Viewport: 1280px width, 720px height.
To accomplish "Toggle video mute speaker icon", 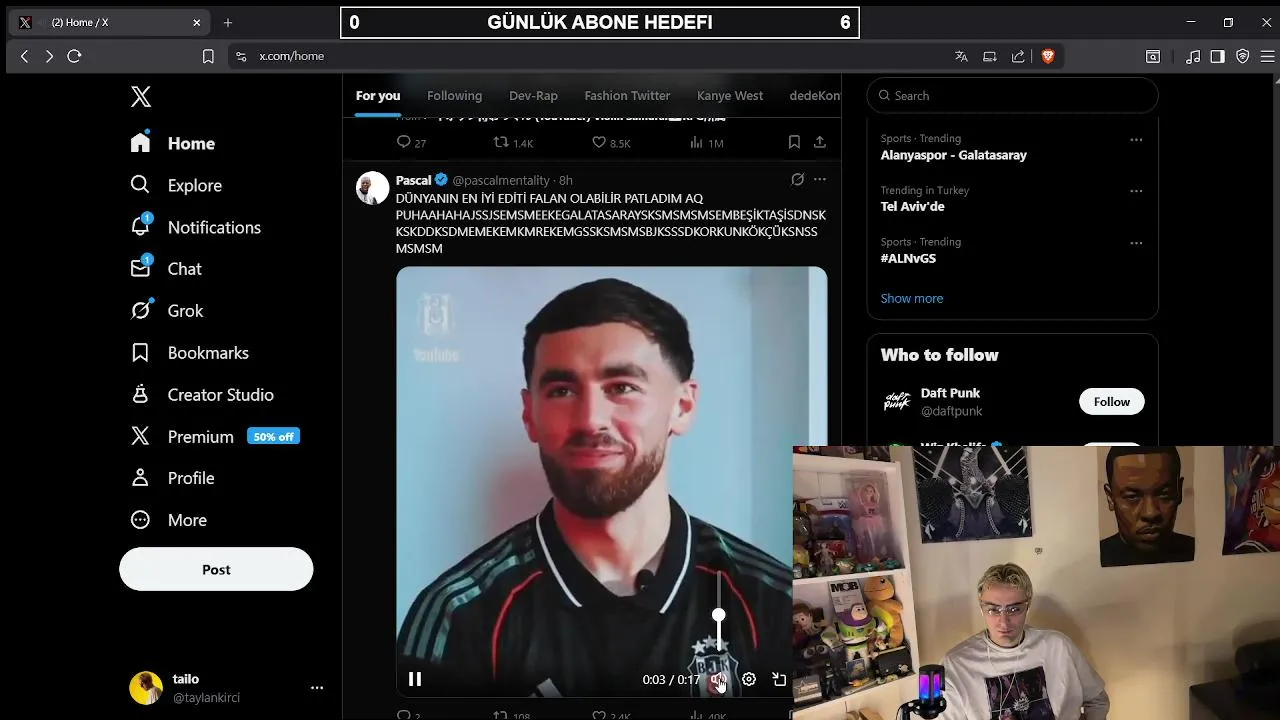I will point(718,680).
